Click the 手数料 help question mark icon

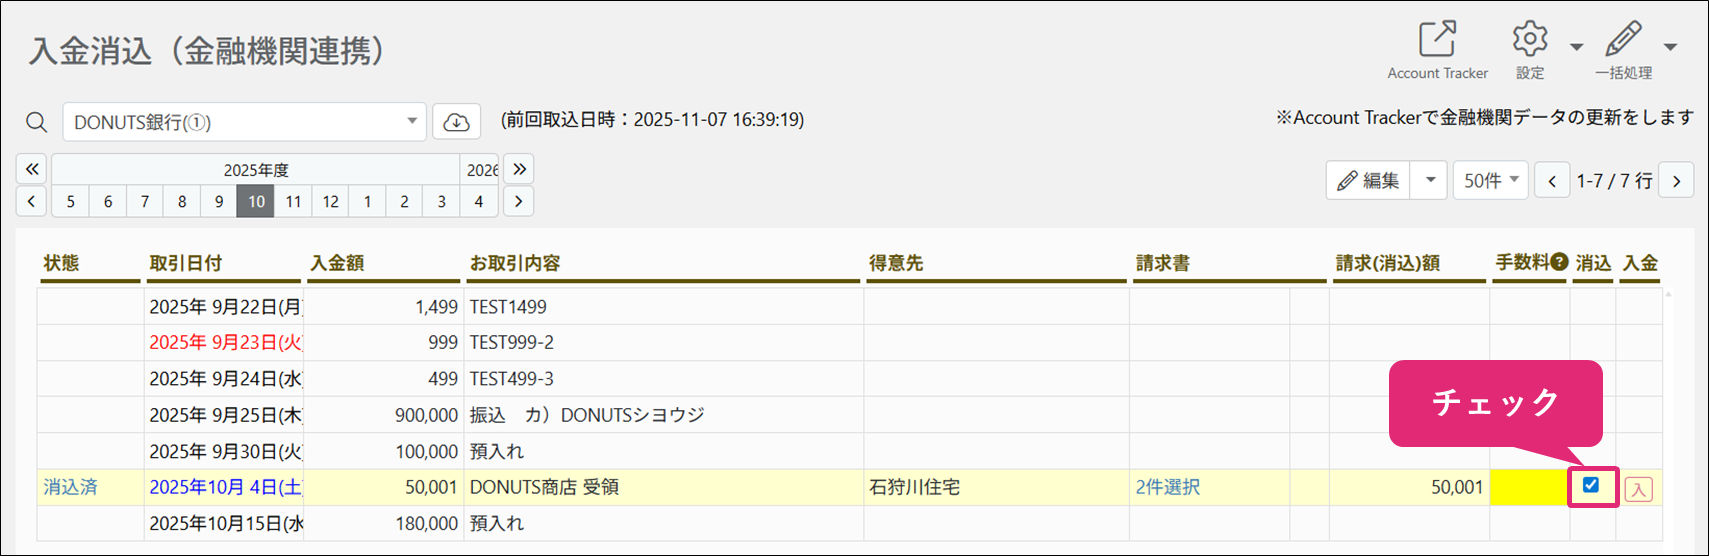[1559, 262]
